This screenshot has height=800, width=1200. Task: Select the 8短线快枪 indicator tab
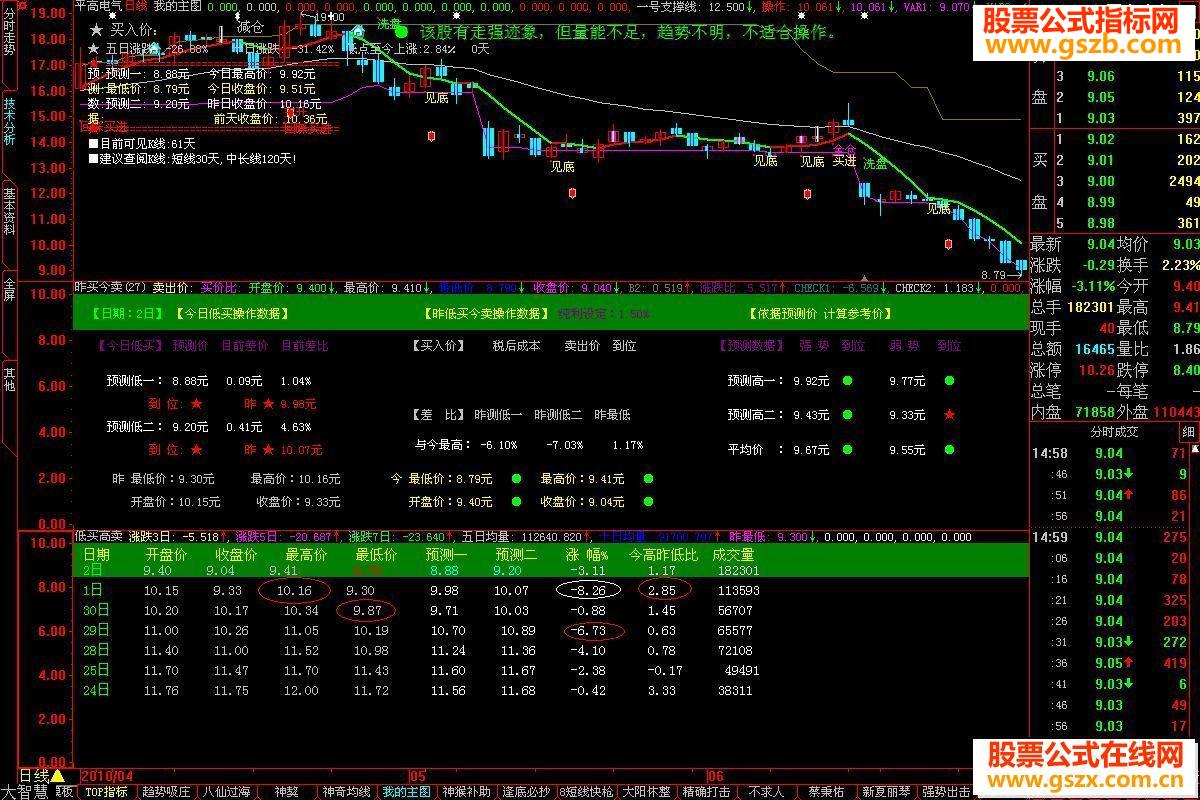click(x=587, y=792)
